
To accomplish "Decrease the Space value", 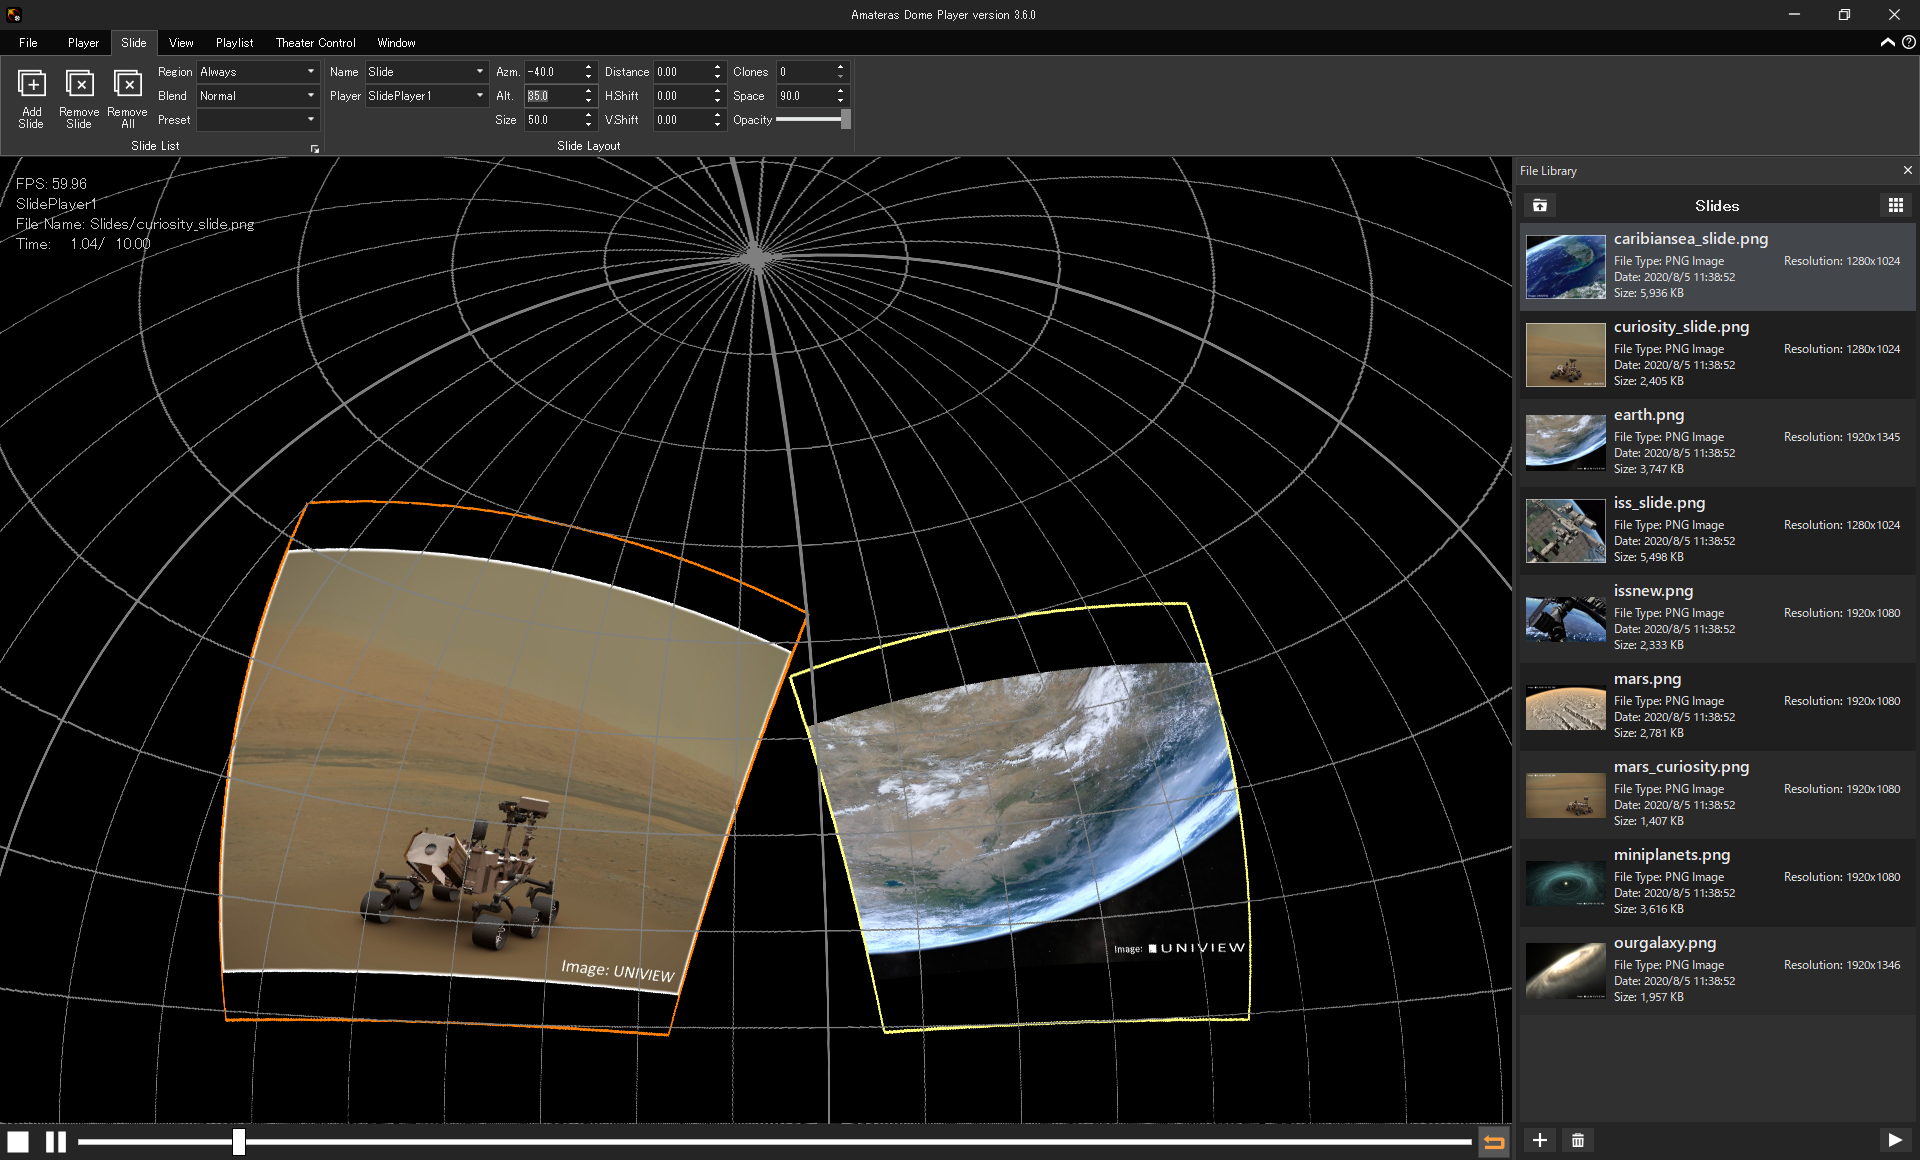I will click(840, 100).
